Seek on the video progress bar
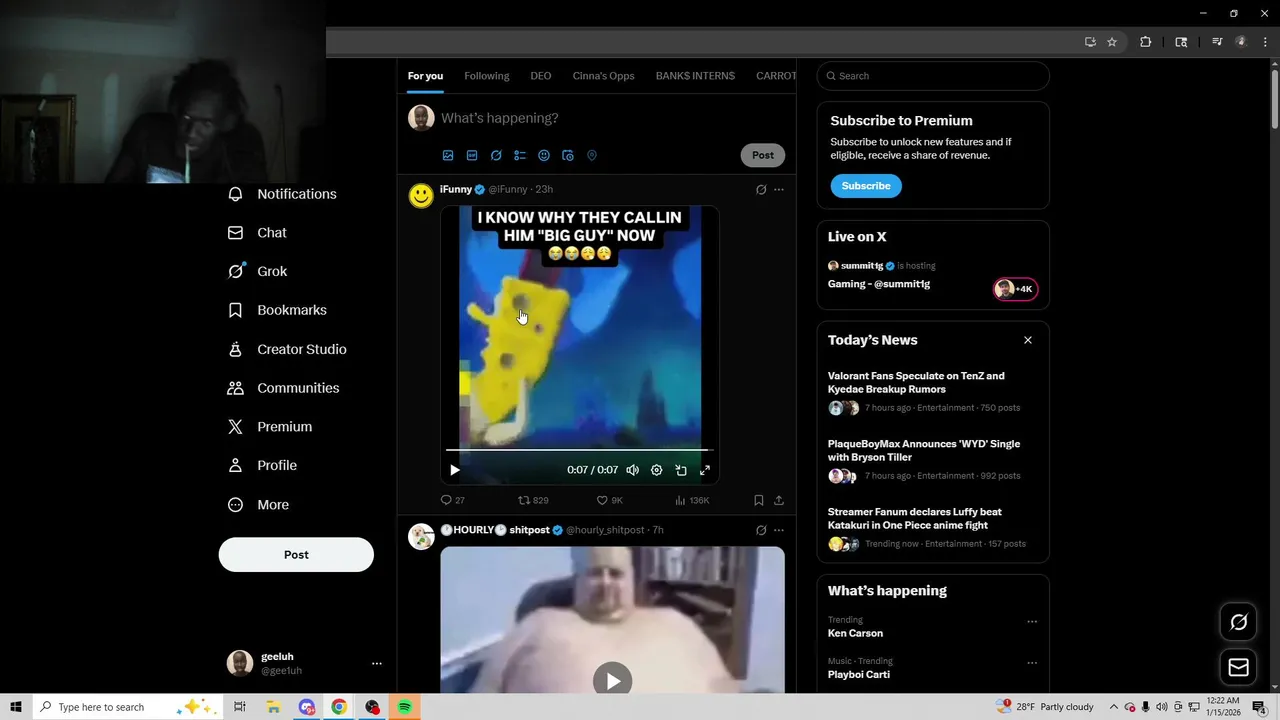Image resolution: width=1280 pixels, height=720 pixels. pos(578,450)
